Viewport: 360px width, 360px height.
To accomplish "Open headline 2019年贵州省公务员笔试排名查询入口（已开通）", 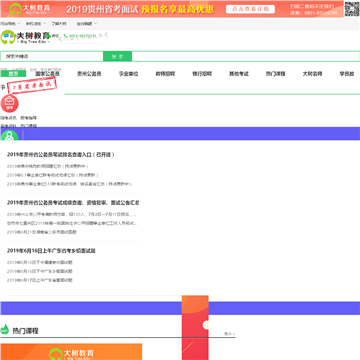I will tap(61, 155).
